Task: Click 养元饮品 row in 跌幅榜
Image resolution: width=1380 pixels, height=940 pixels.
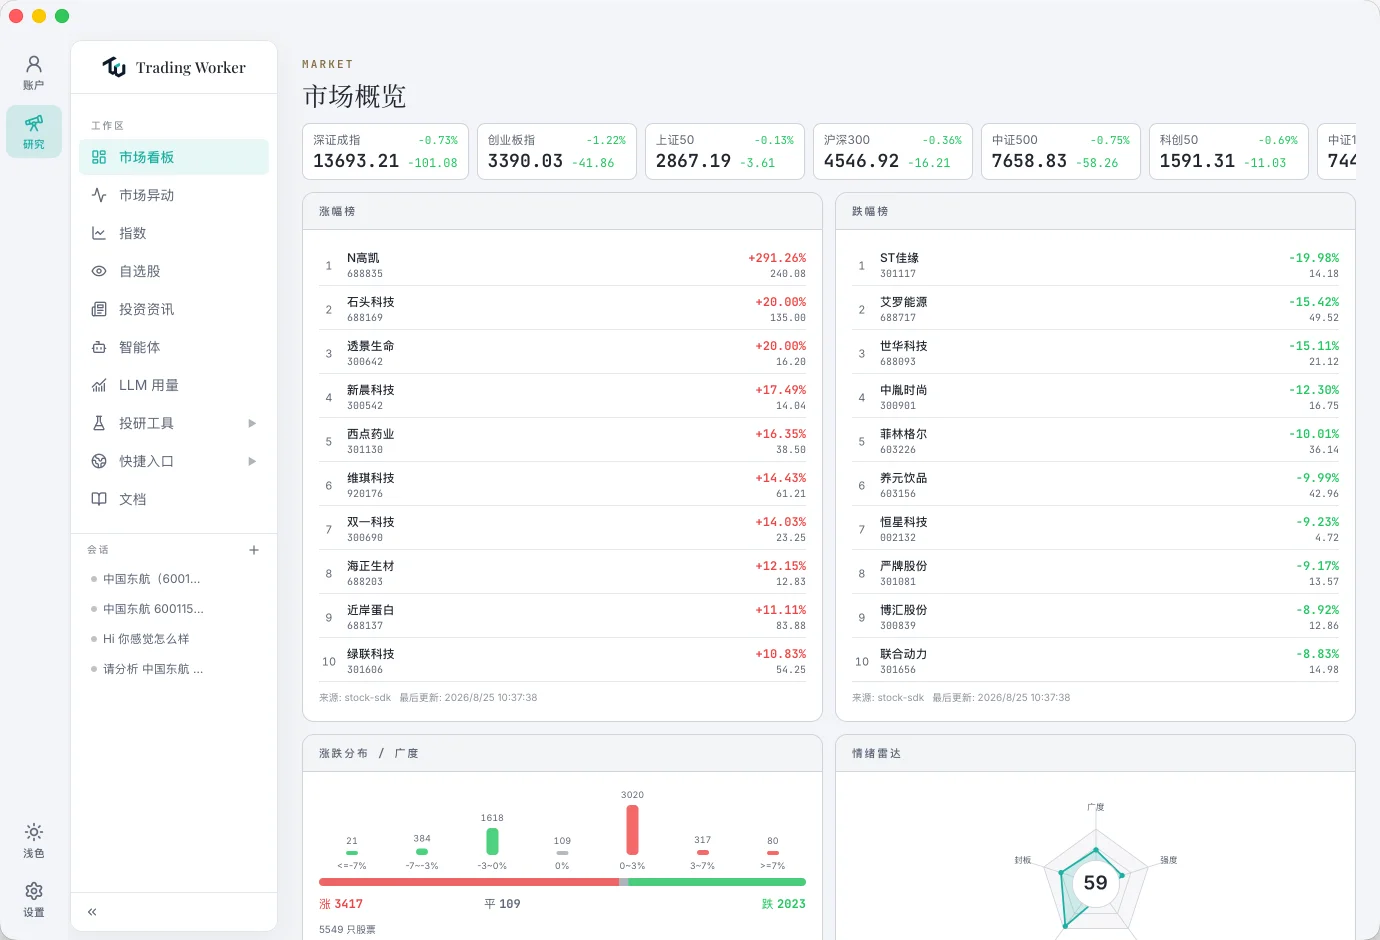Action: tap(1095, 485)
